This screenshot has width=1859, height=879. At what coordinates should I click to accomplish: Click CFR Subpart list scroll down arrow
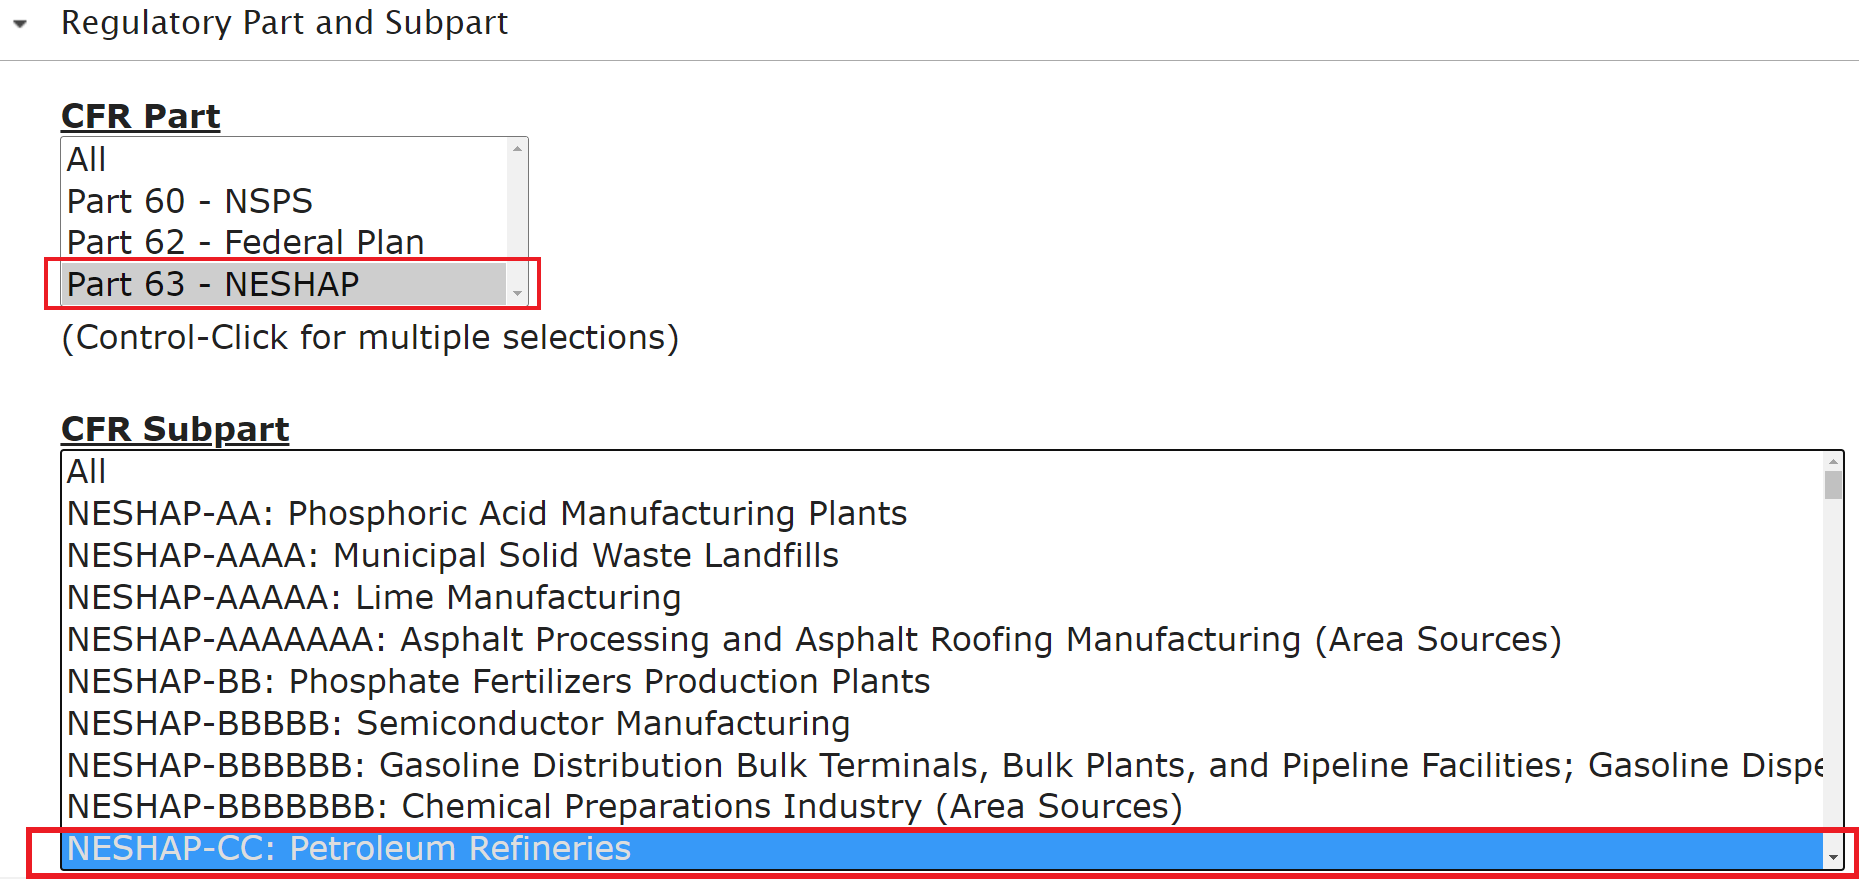tap(1833, 857)
